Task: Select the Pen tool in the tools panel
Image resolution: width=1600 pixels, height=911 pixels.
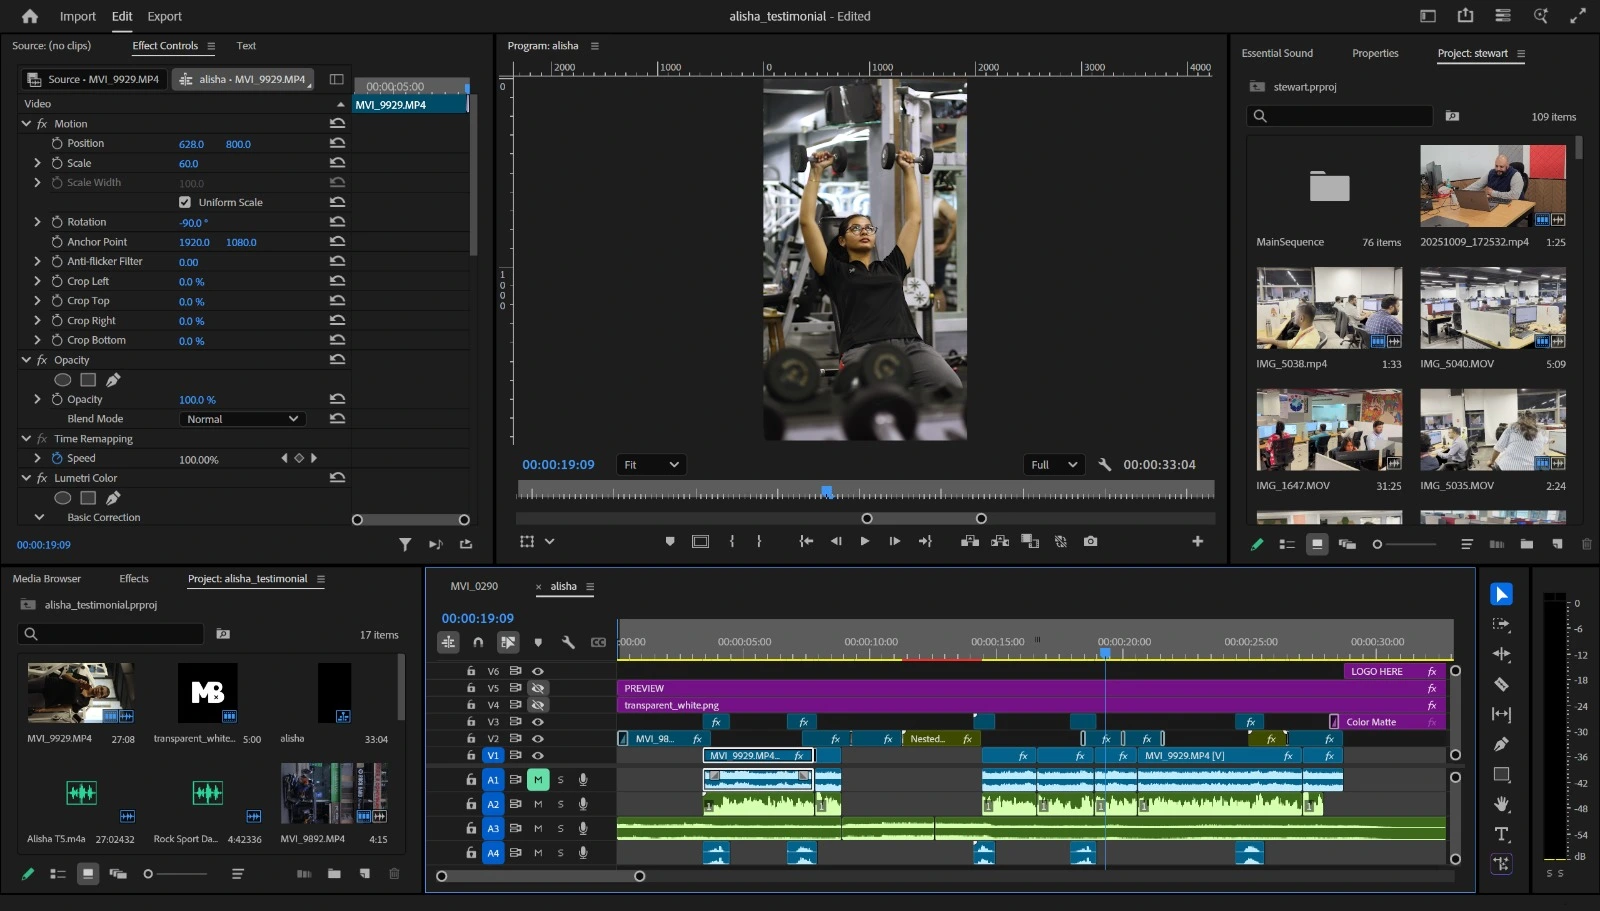Action: (1501, 744)
